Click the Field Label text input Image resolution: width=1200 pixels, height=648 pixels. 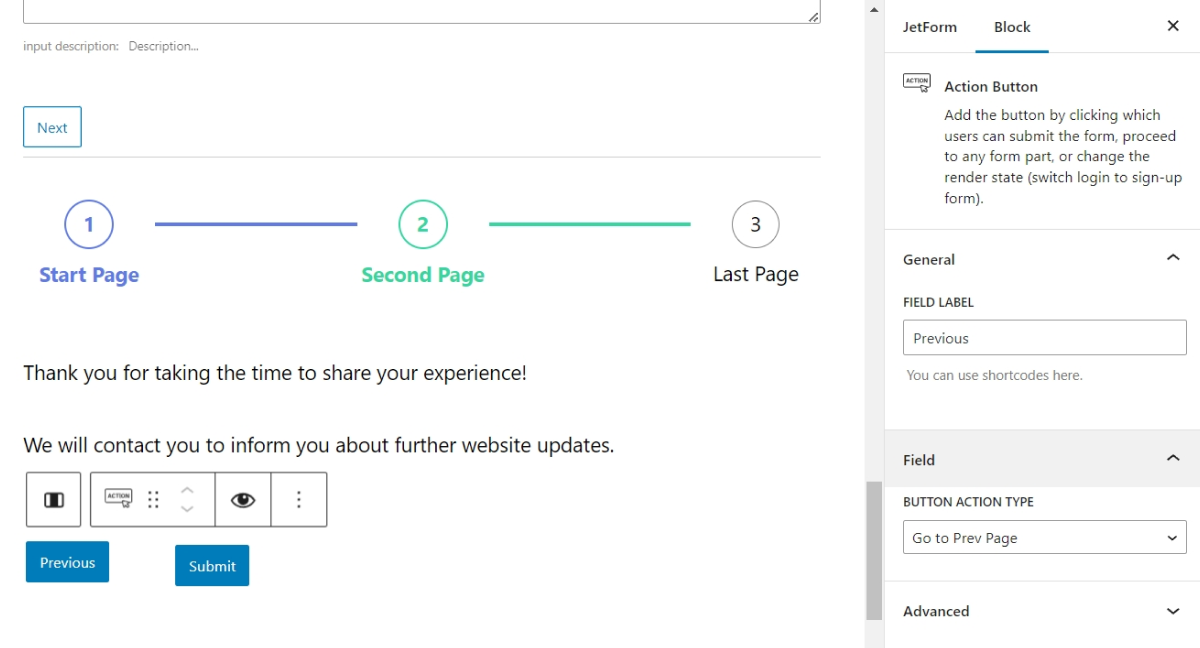click(x=1044, y=338)
